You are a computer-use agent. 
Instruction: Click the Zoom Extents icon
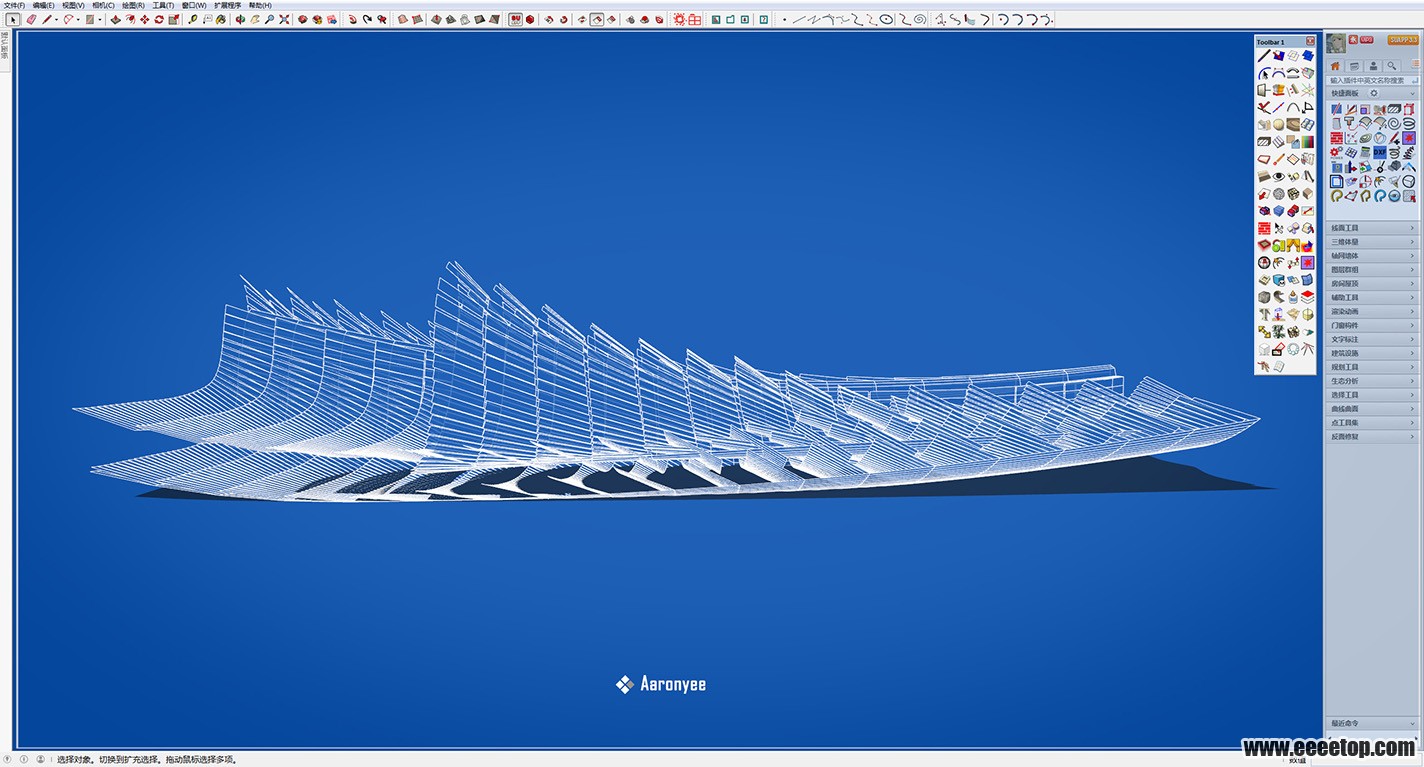tap(284, 19)
